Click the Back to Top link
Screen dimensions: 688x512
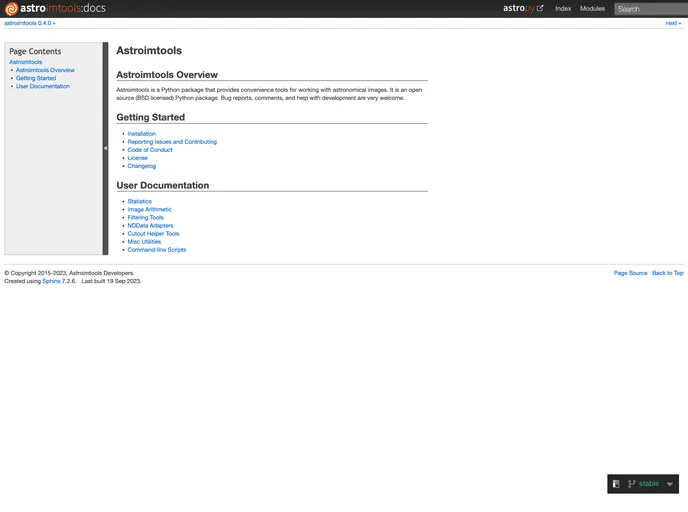[x=667, y=273]
